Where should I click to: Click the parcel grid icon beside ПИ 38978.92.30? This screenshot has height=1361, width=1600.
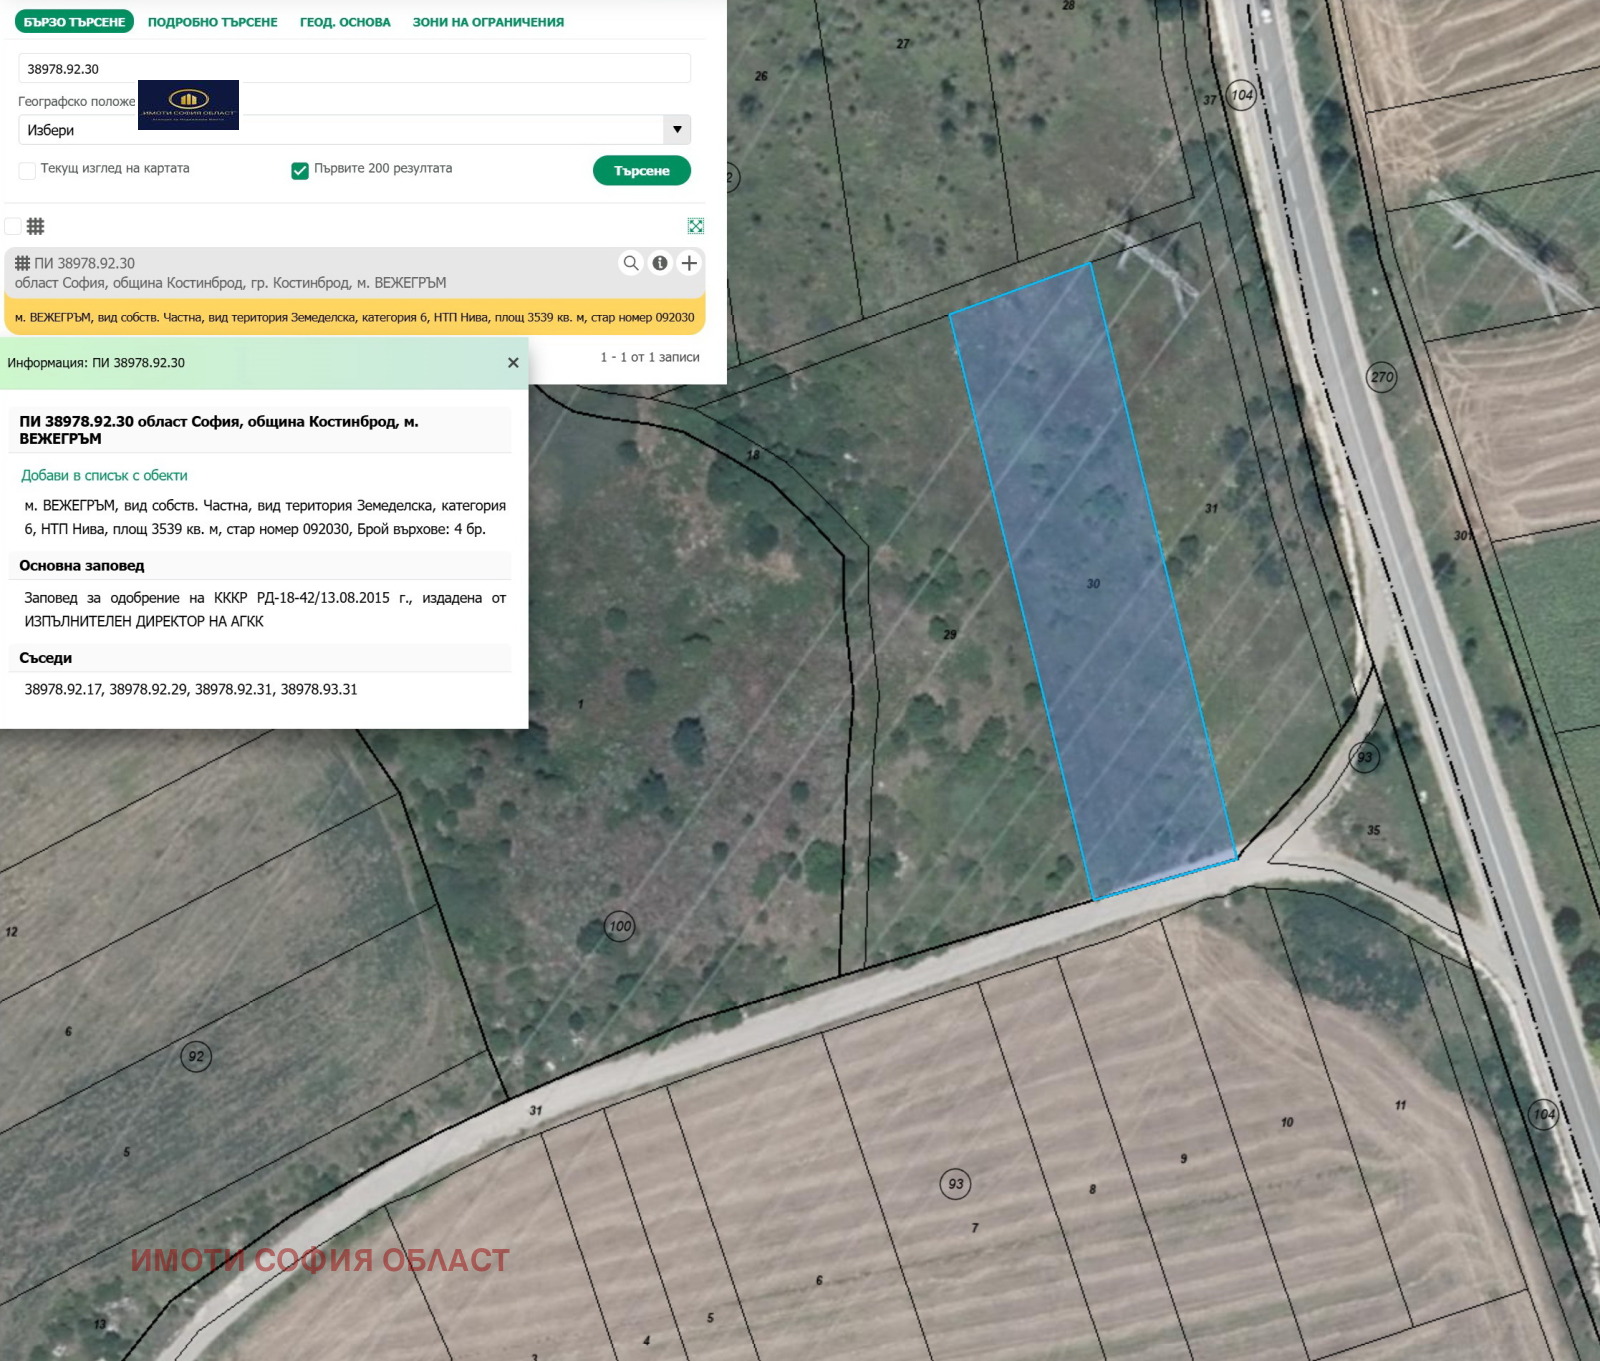[x=22, y=264]
